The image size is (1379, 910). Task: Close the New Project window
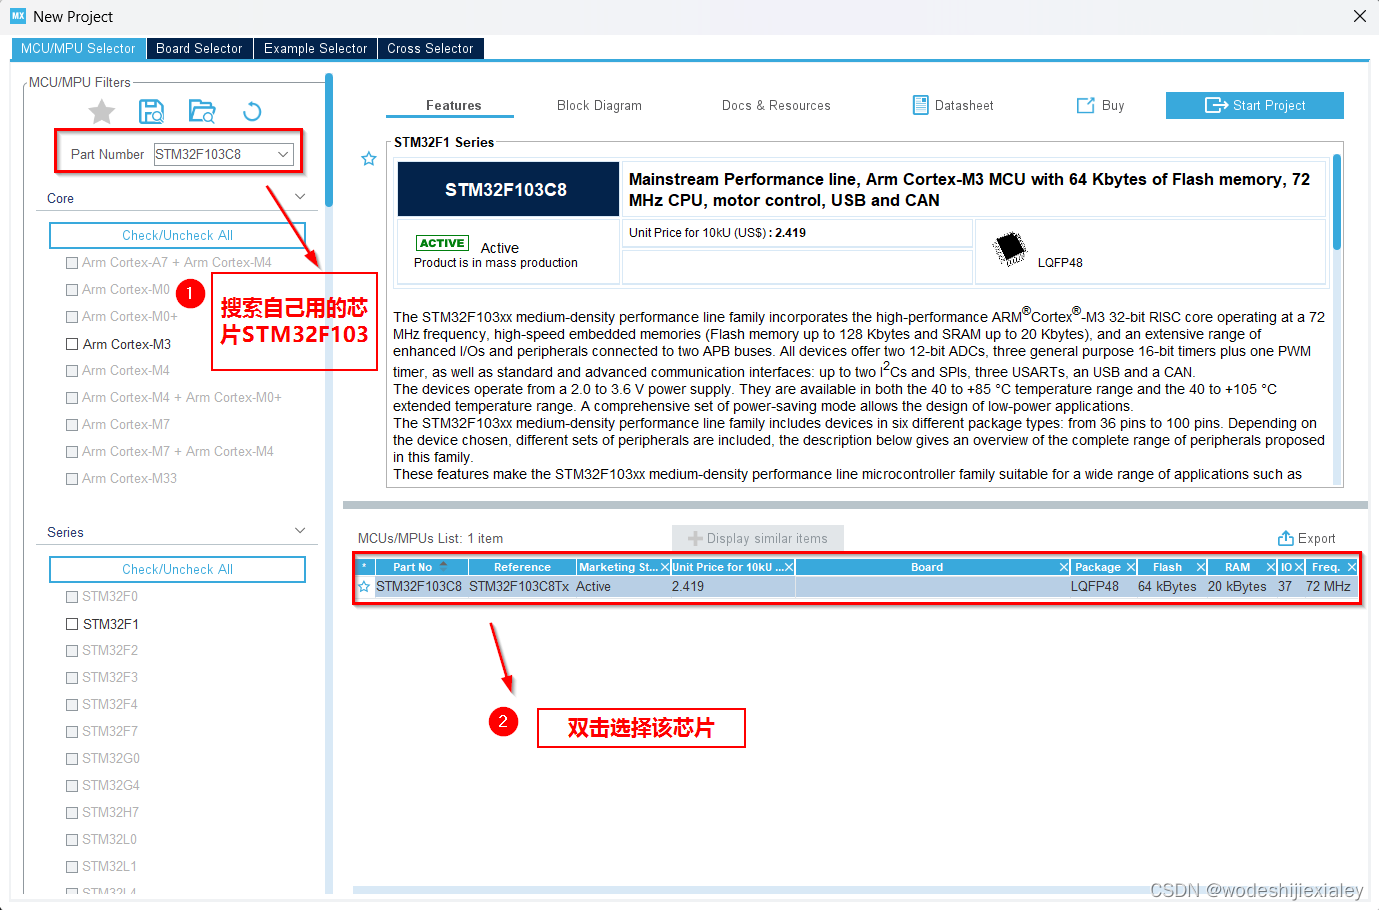(x=1359, y=16)
